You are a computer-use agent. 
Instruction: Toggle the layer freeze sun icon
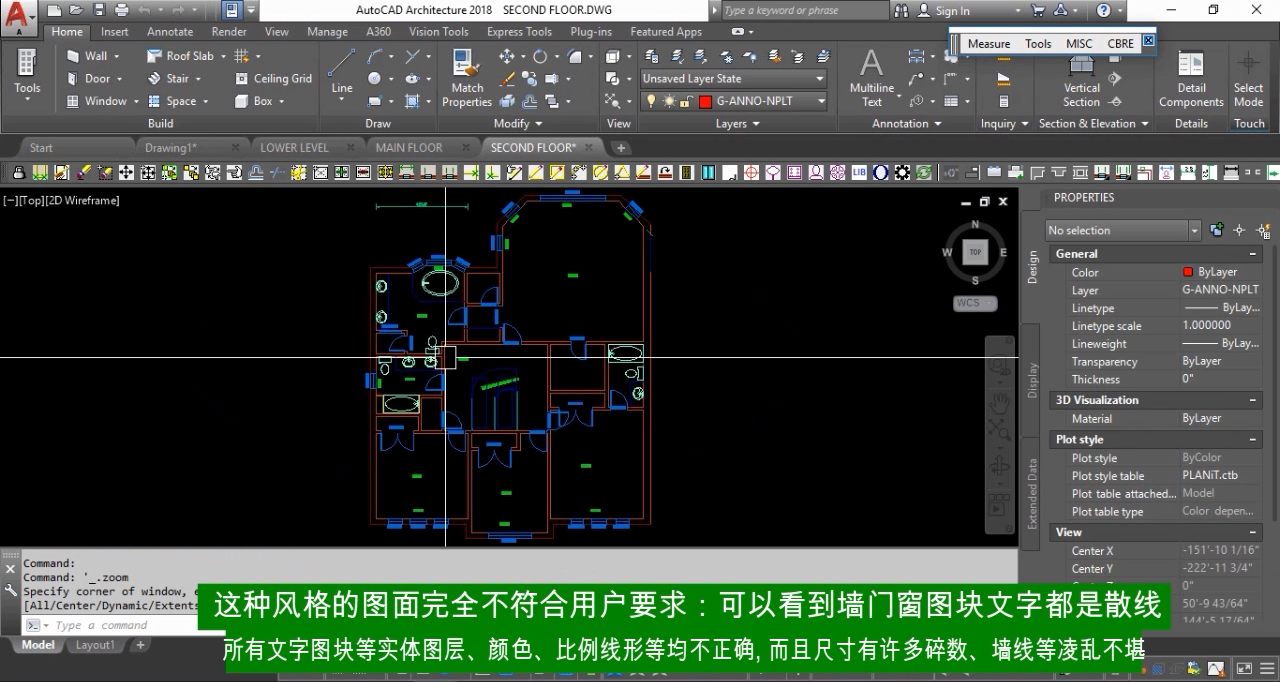coord(668,101)
